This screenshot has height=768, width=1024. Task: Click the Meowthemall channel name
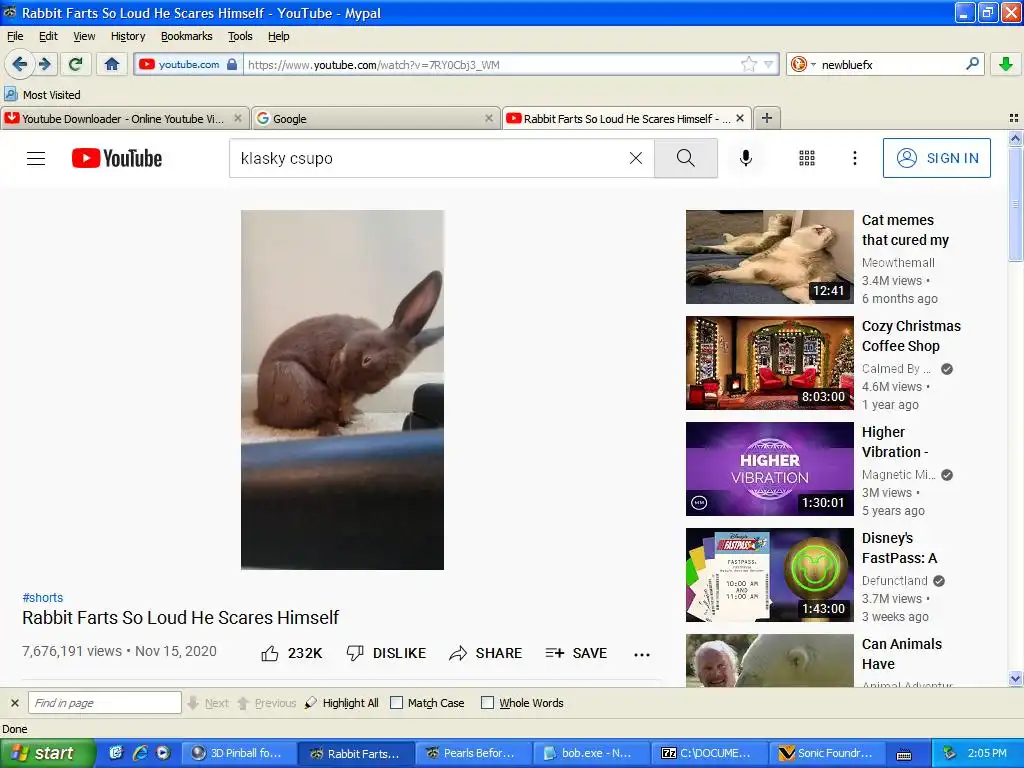click(898, 263)
